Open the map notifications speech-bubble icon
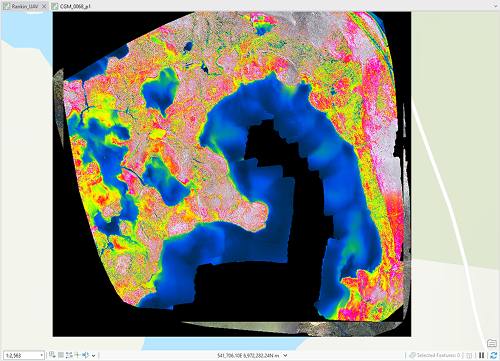Screen dimensions: 500x361 [492, 343]
